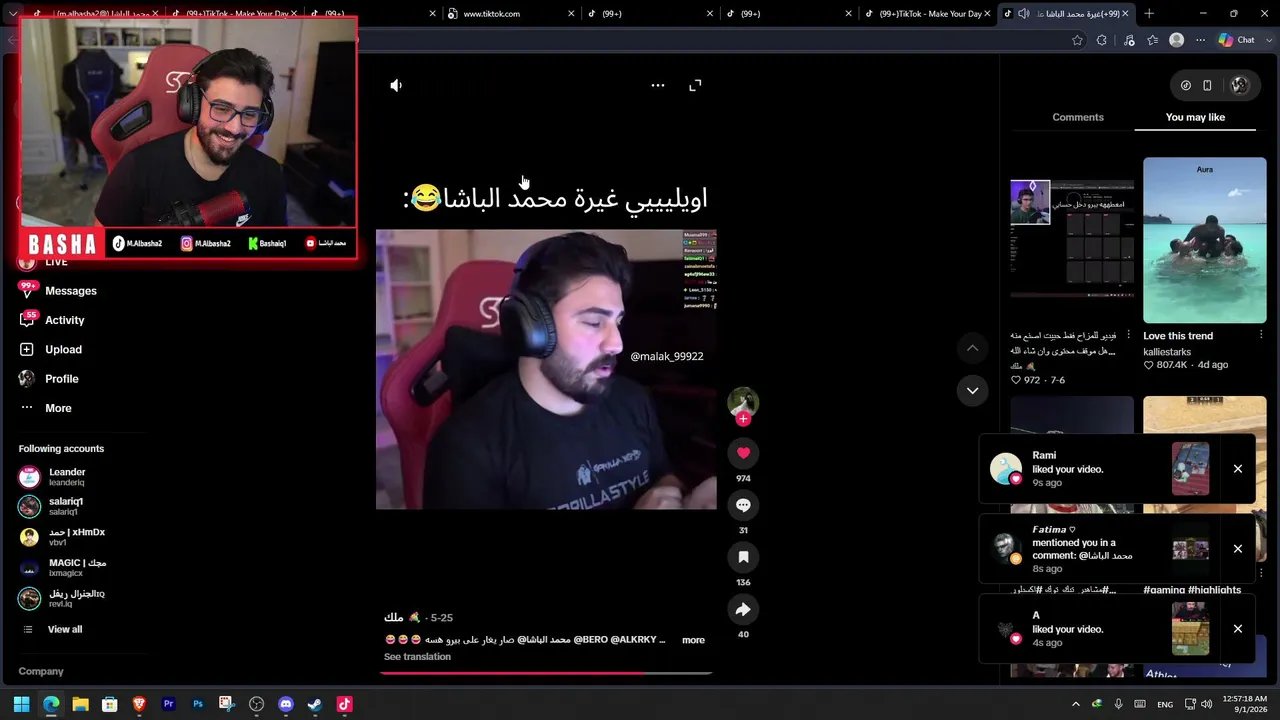Open the stream screenshot recommended thumbnail
The width and height of the screenshot is (1280, 720).
tap(1072, 240)
